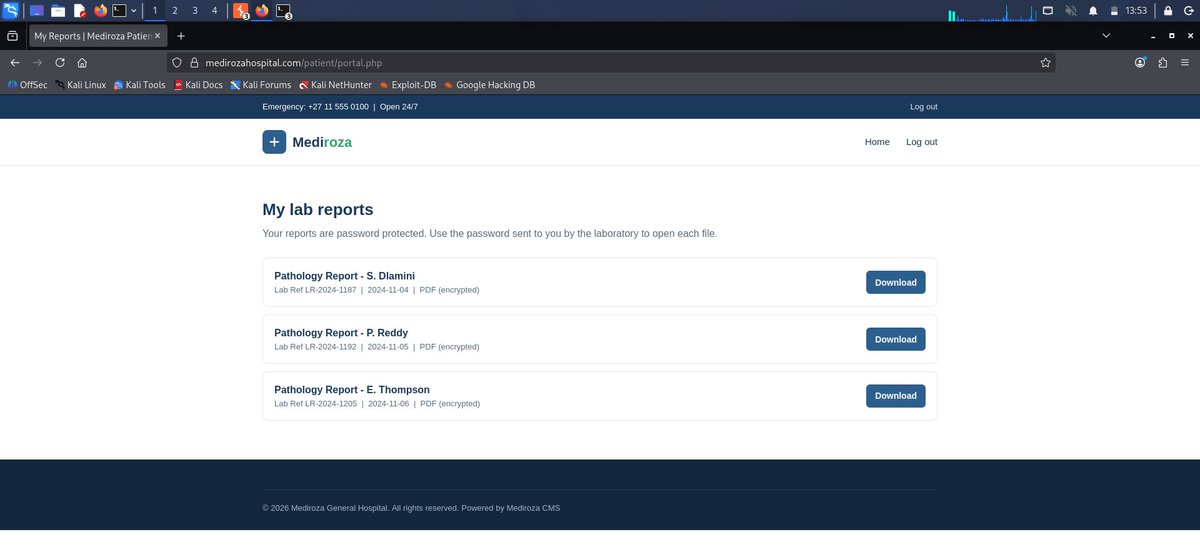Go to Home in site navigation
The width and height of the screenshot is (1200, 557).
pos(877,142)
